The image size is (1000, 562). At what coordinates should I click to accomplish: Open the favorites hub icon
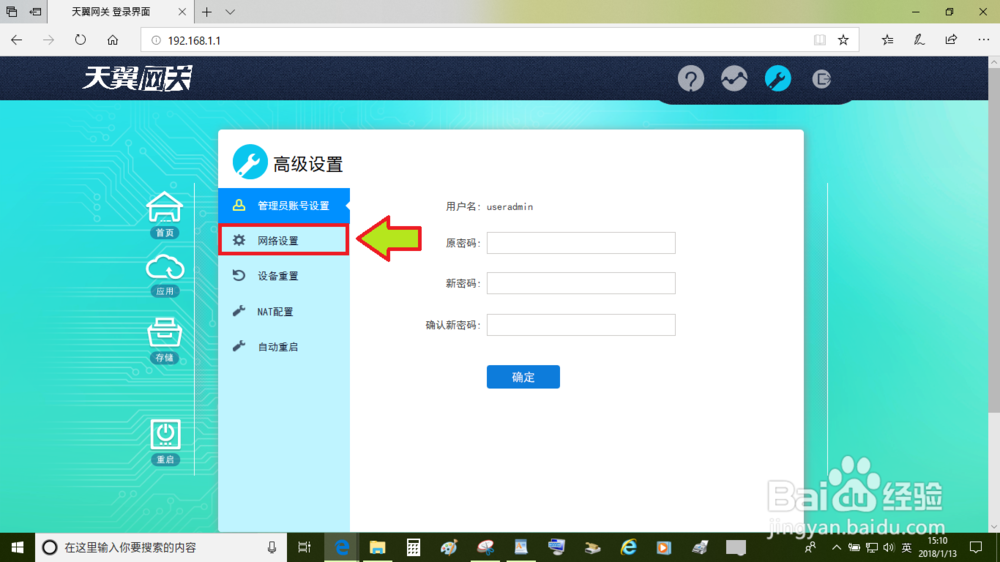coord(887,40)
